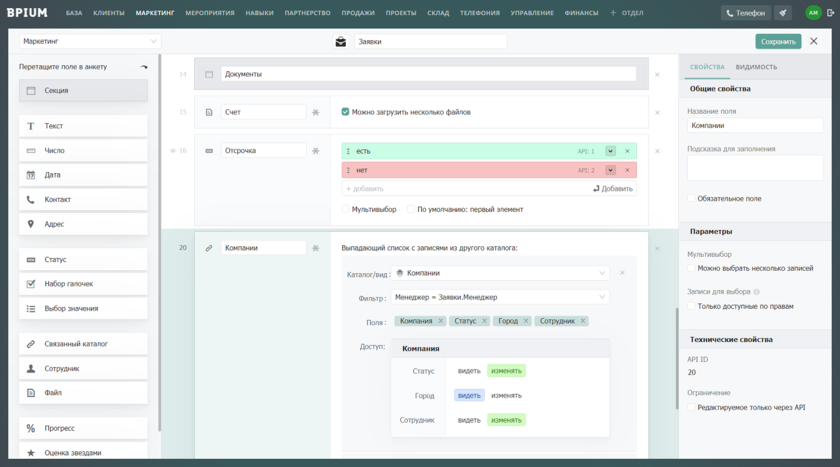840x467 pixels.
Task: Remove the 'нет' option with its x icon
Action: [627, 170]
